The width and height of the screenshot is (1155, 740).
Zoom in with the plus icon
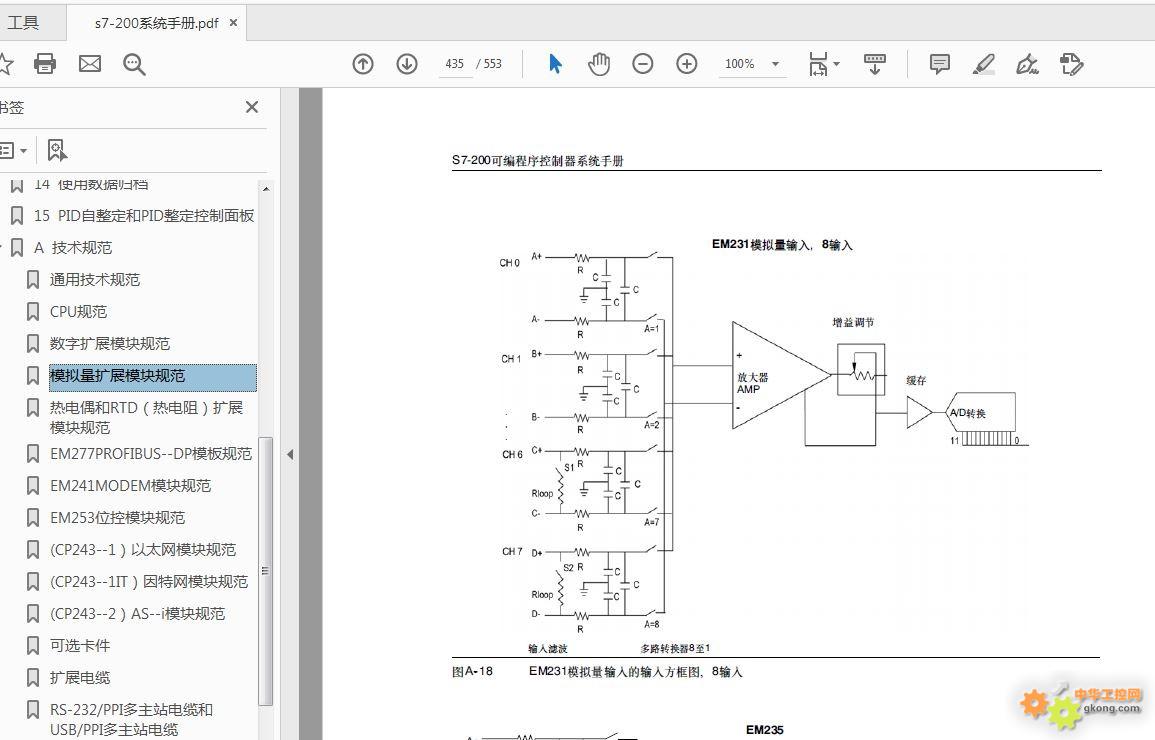point(687,64)
